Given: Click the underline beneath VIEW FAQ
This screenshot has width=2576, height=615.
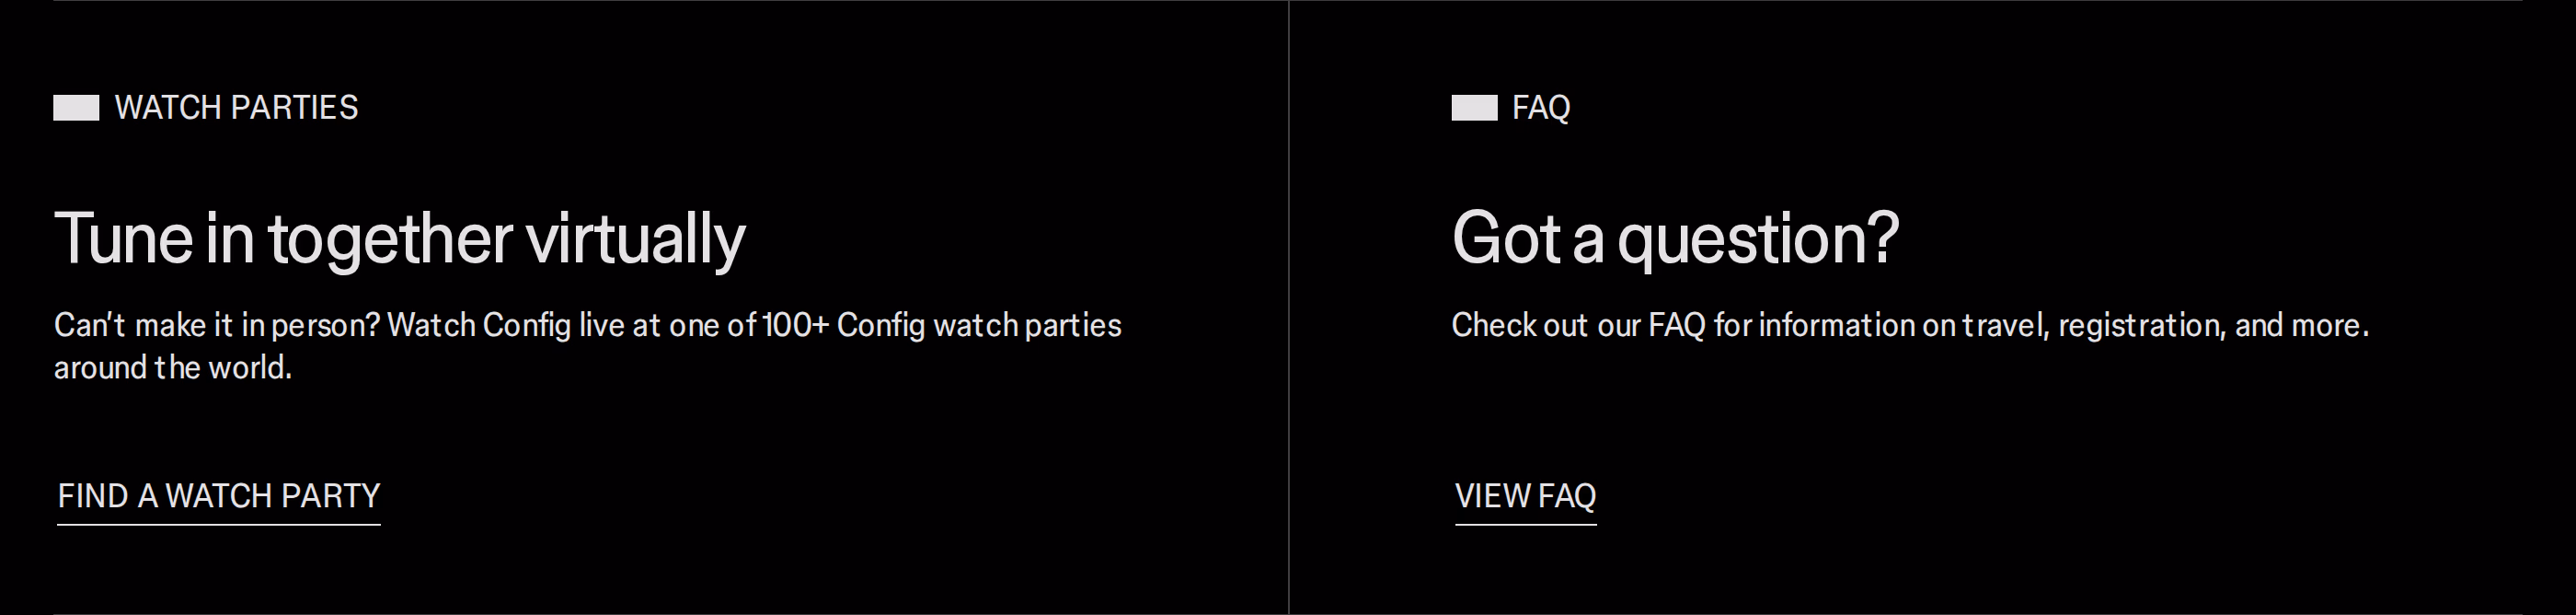Looking at the screenshot, I should (1525, 524).
